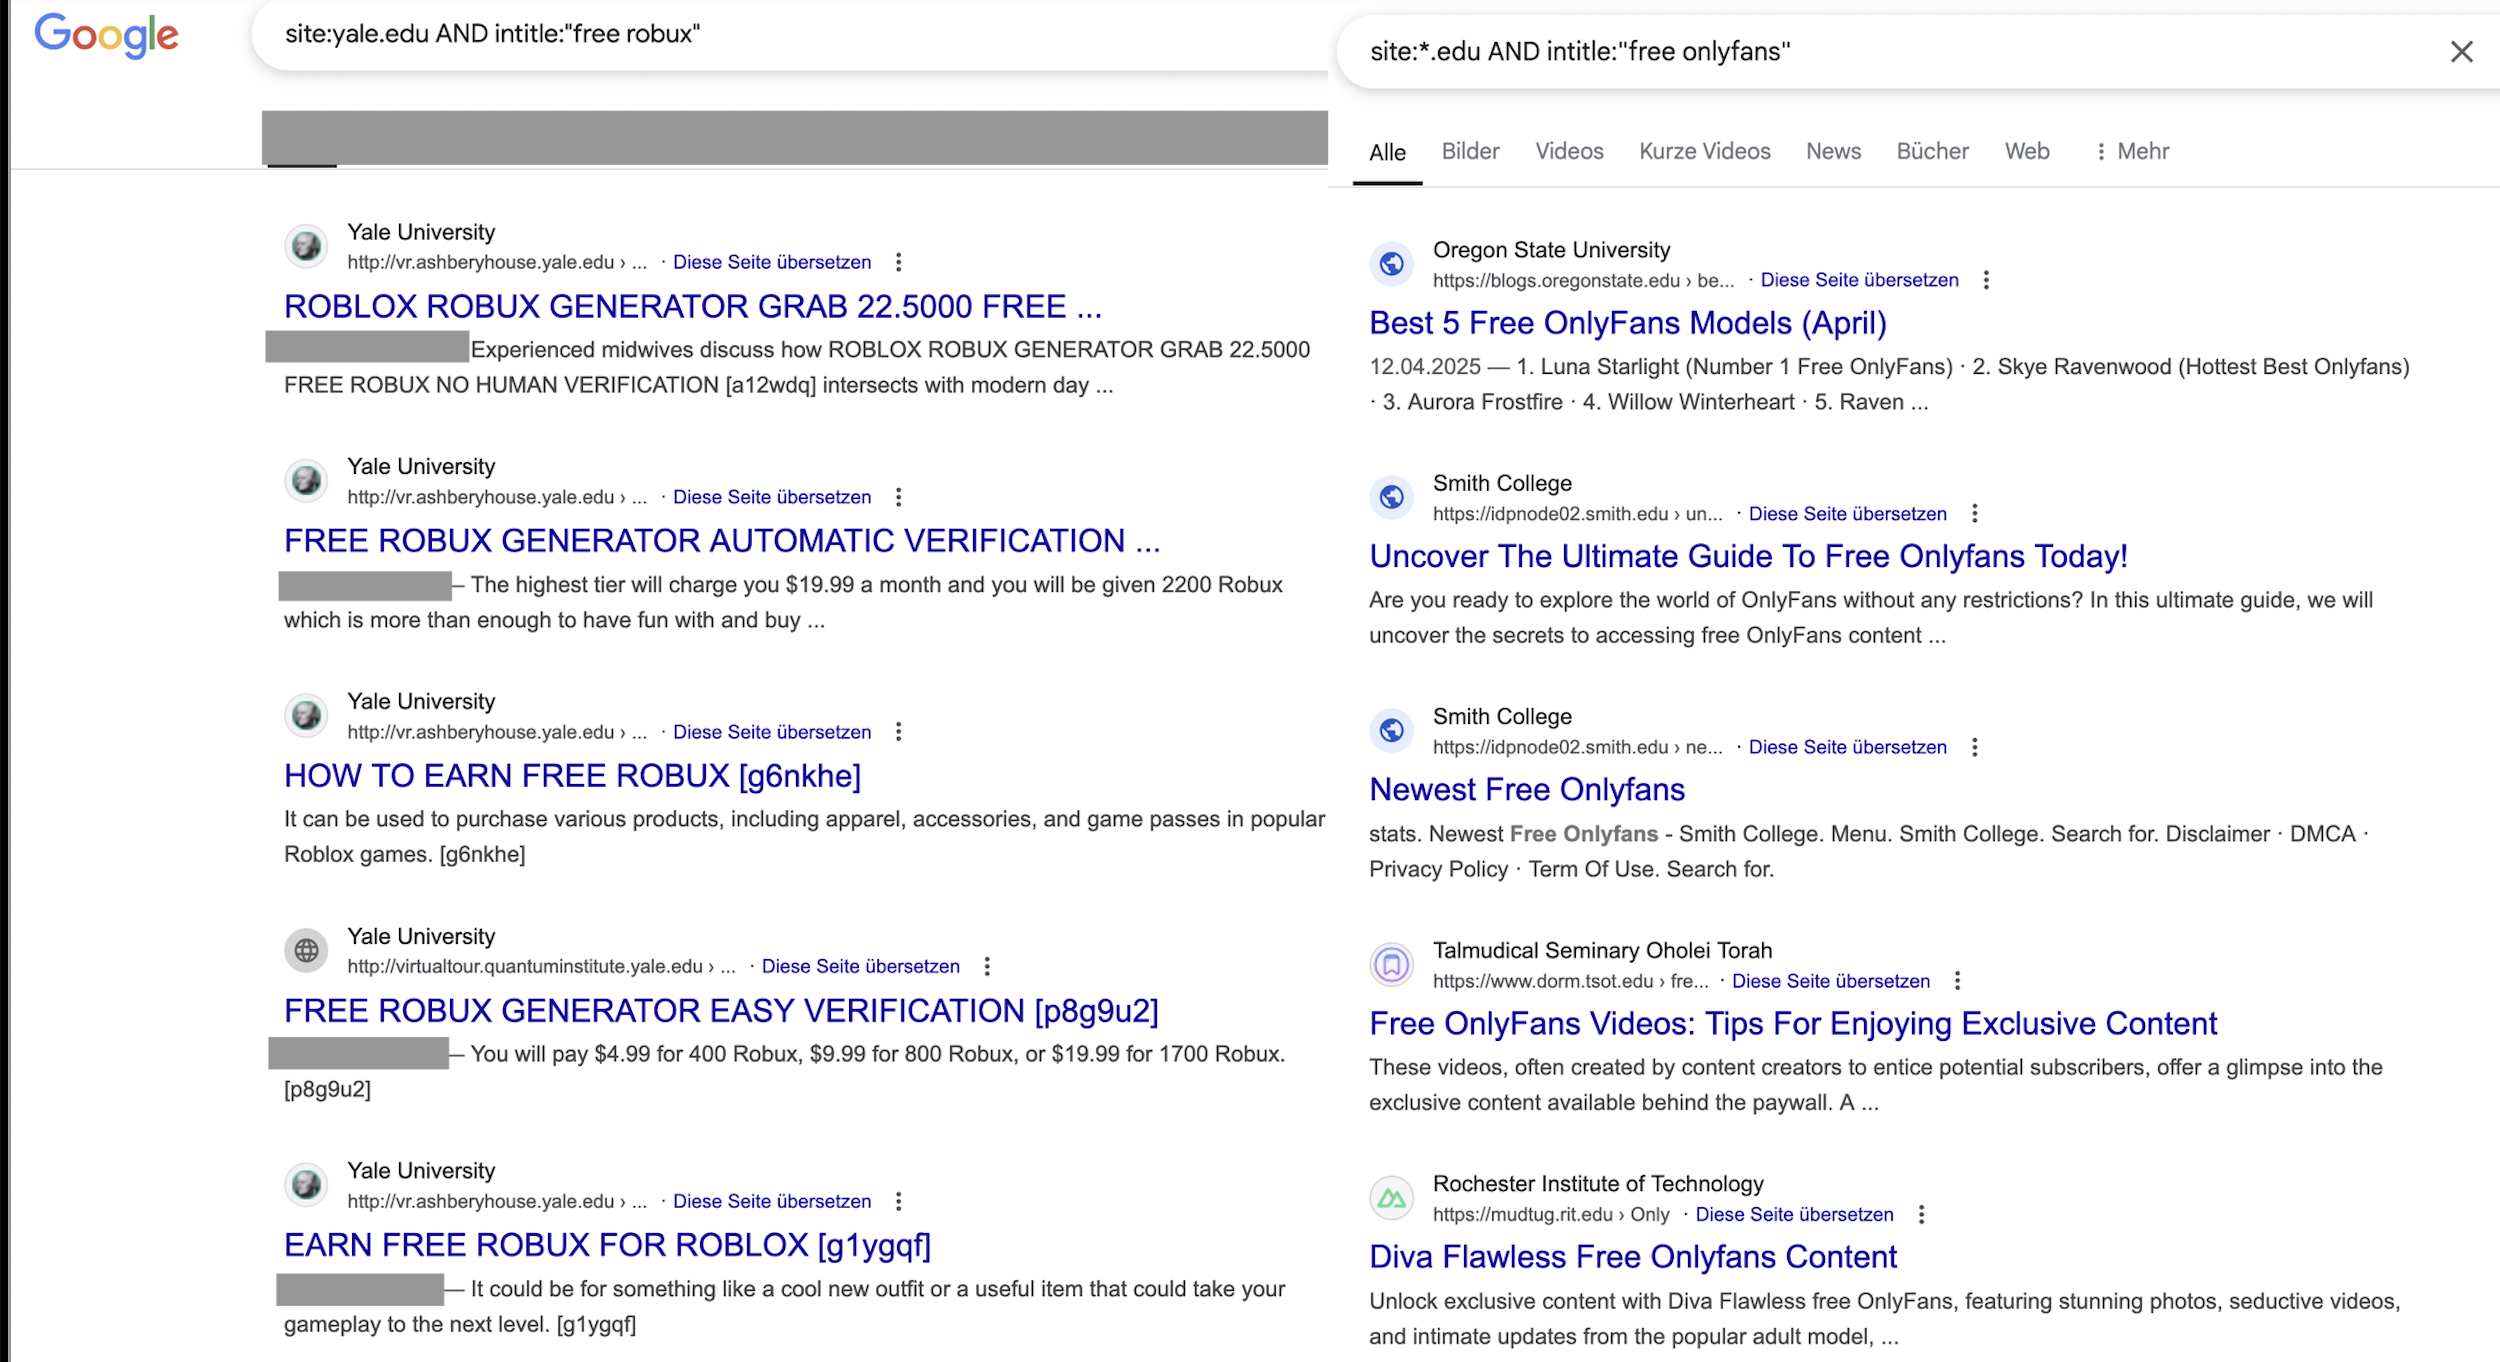Translate the Rochester Institute result page
The height and width of the screenshot is (1362, 2500).
(x=1794, y=1214)
